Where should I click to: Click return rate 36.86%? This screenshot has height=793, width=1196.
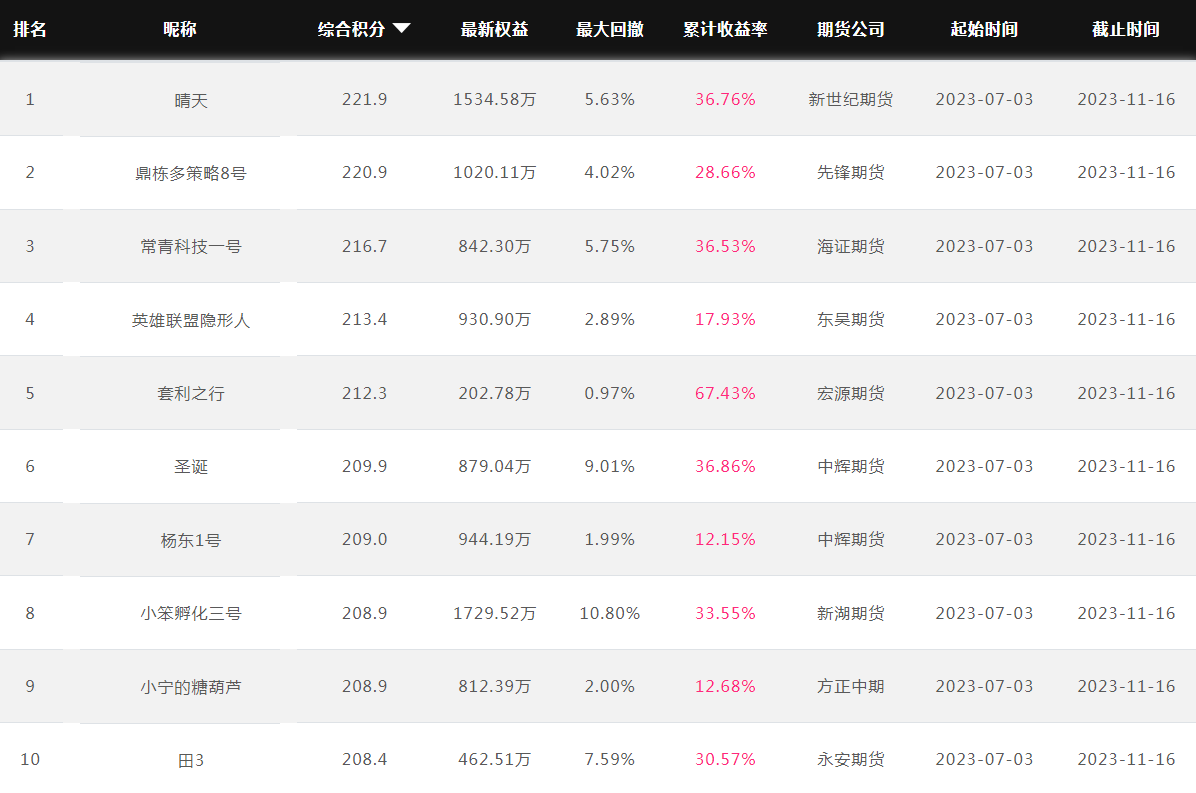725,466
